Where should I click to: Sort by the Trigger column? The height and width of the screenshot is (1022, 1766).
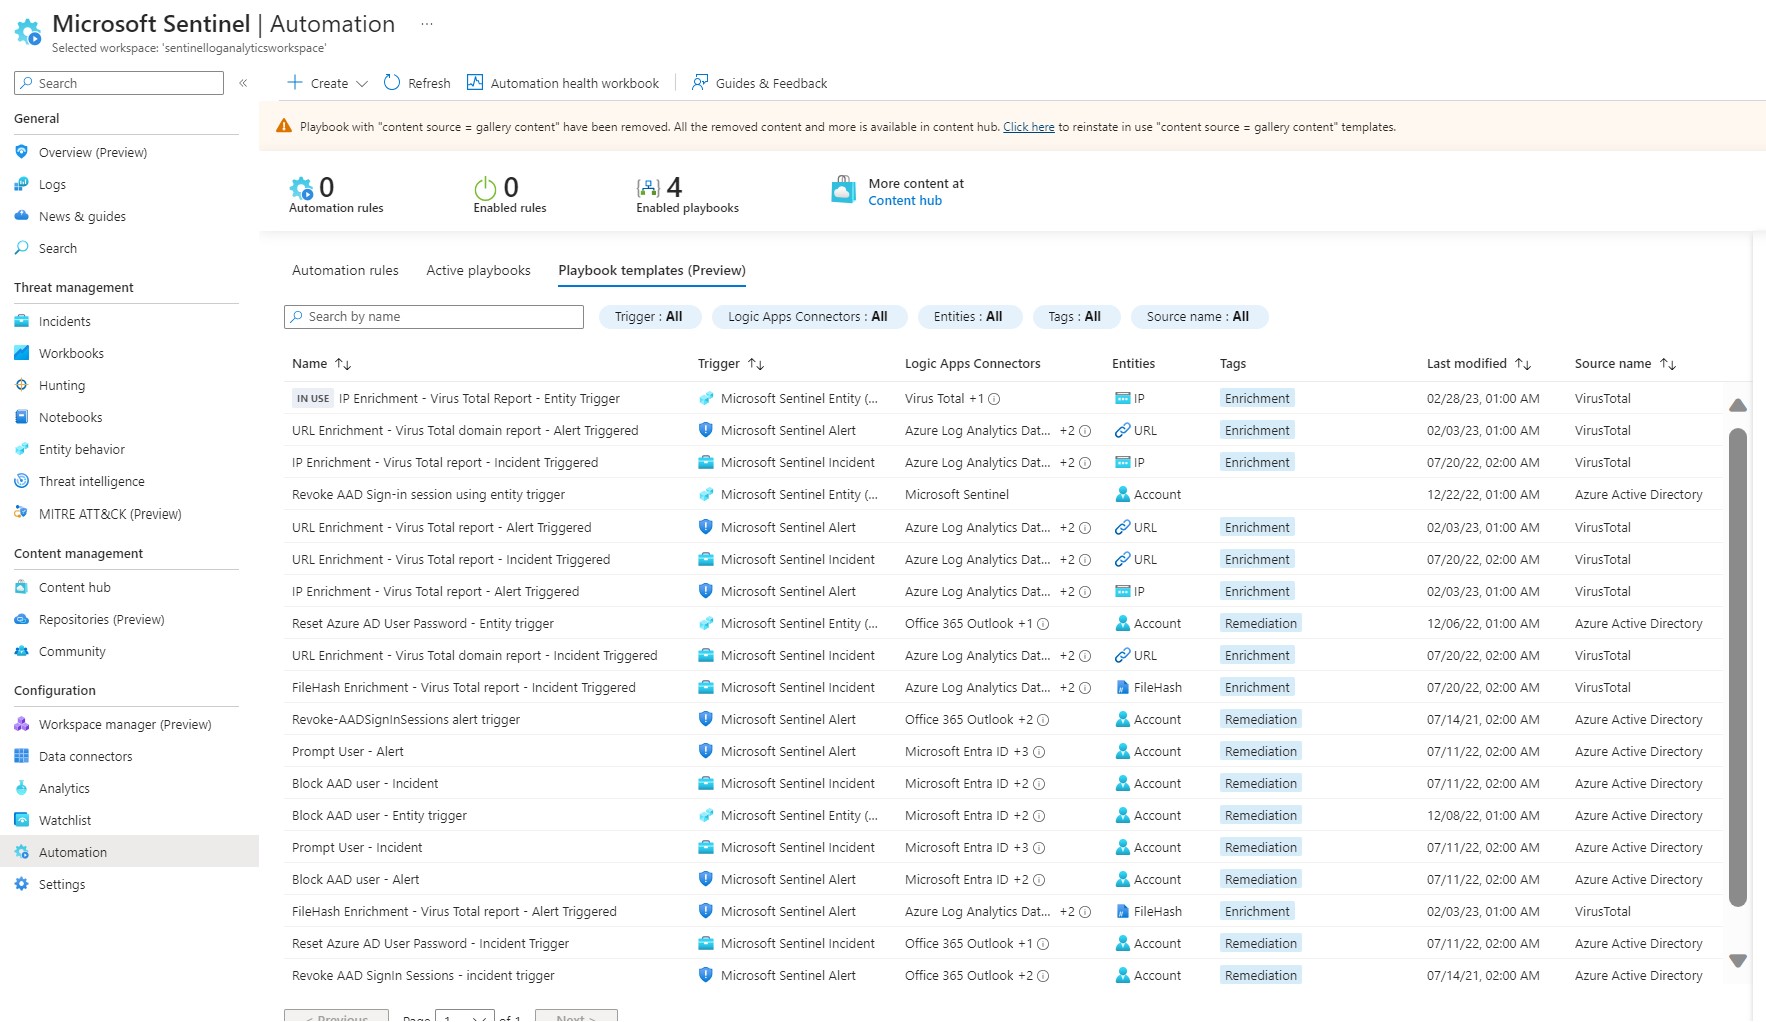pyautogui.click(x=730, y=364)
